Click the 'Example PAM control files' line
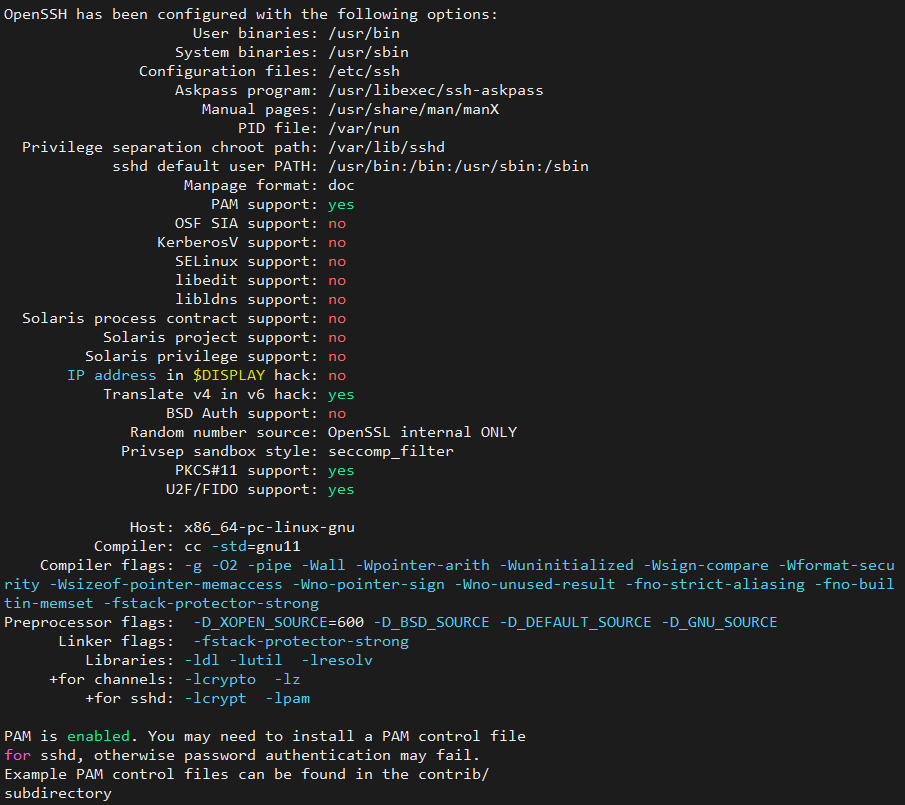 246,774
